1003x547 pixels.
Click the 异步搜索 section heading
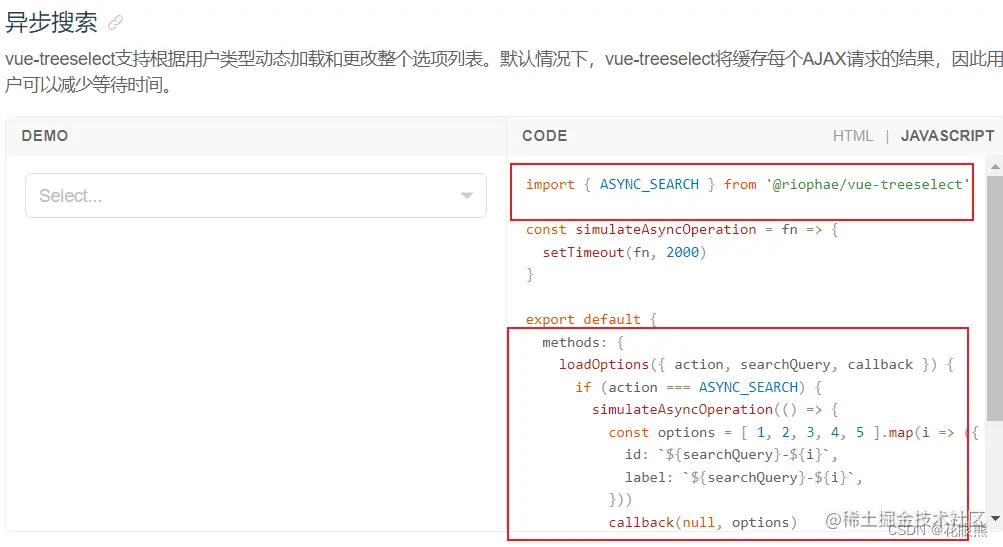coord(51,23)
